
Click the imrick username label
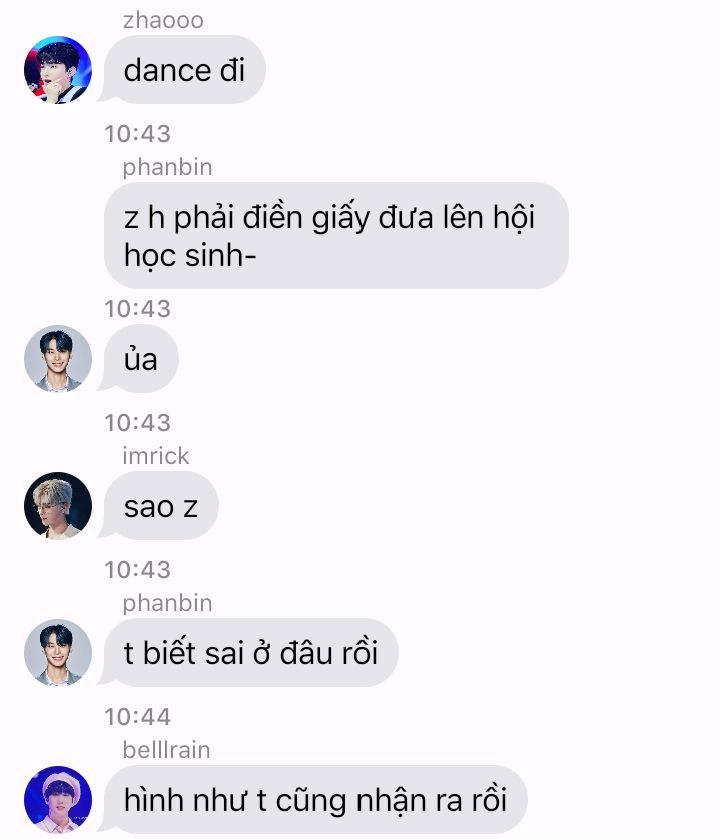[x=156, y=456]
